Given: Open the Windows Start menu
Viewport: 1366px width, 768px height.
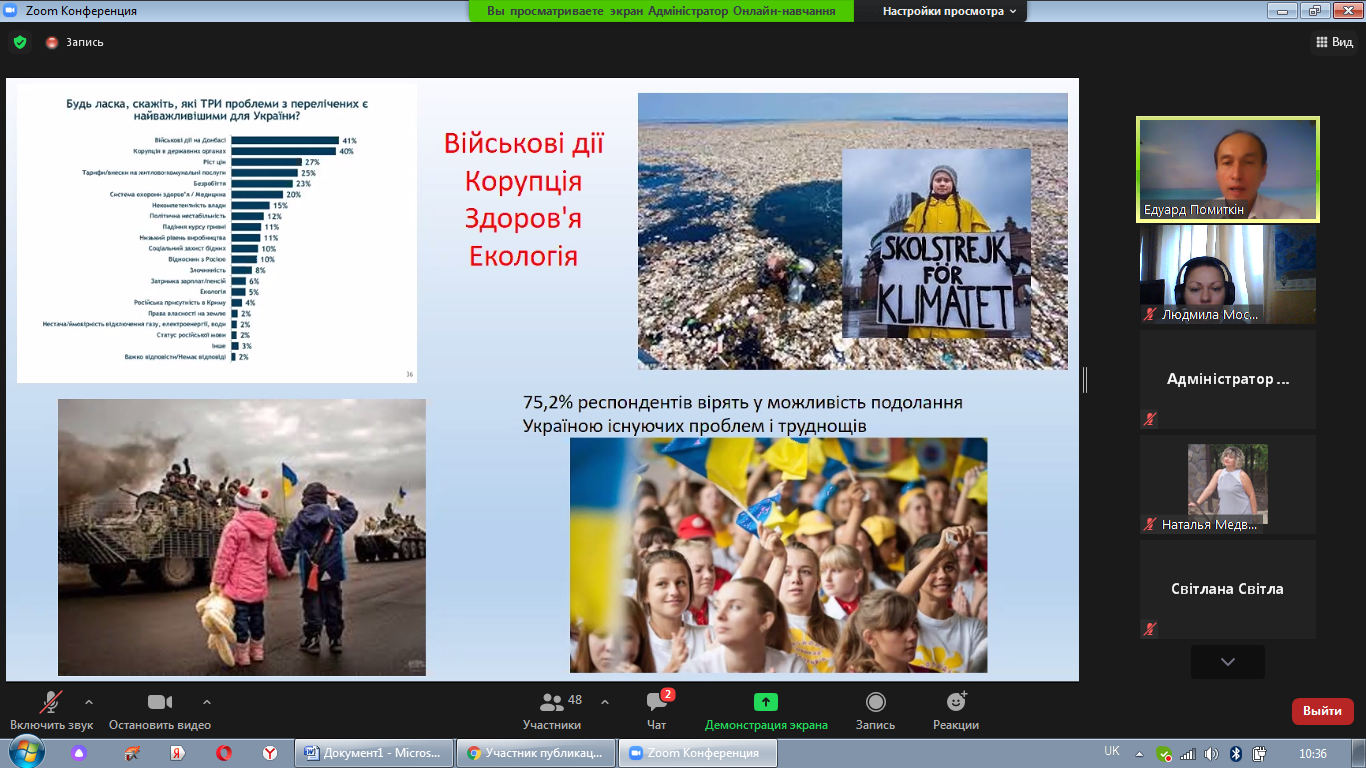Looking at the screenshot, I should point(25,752).
